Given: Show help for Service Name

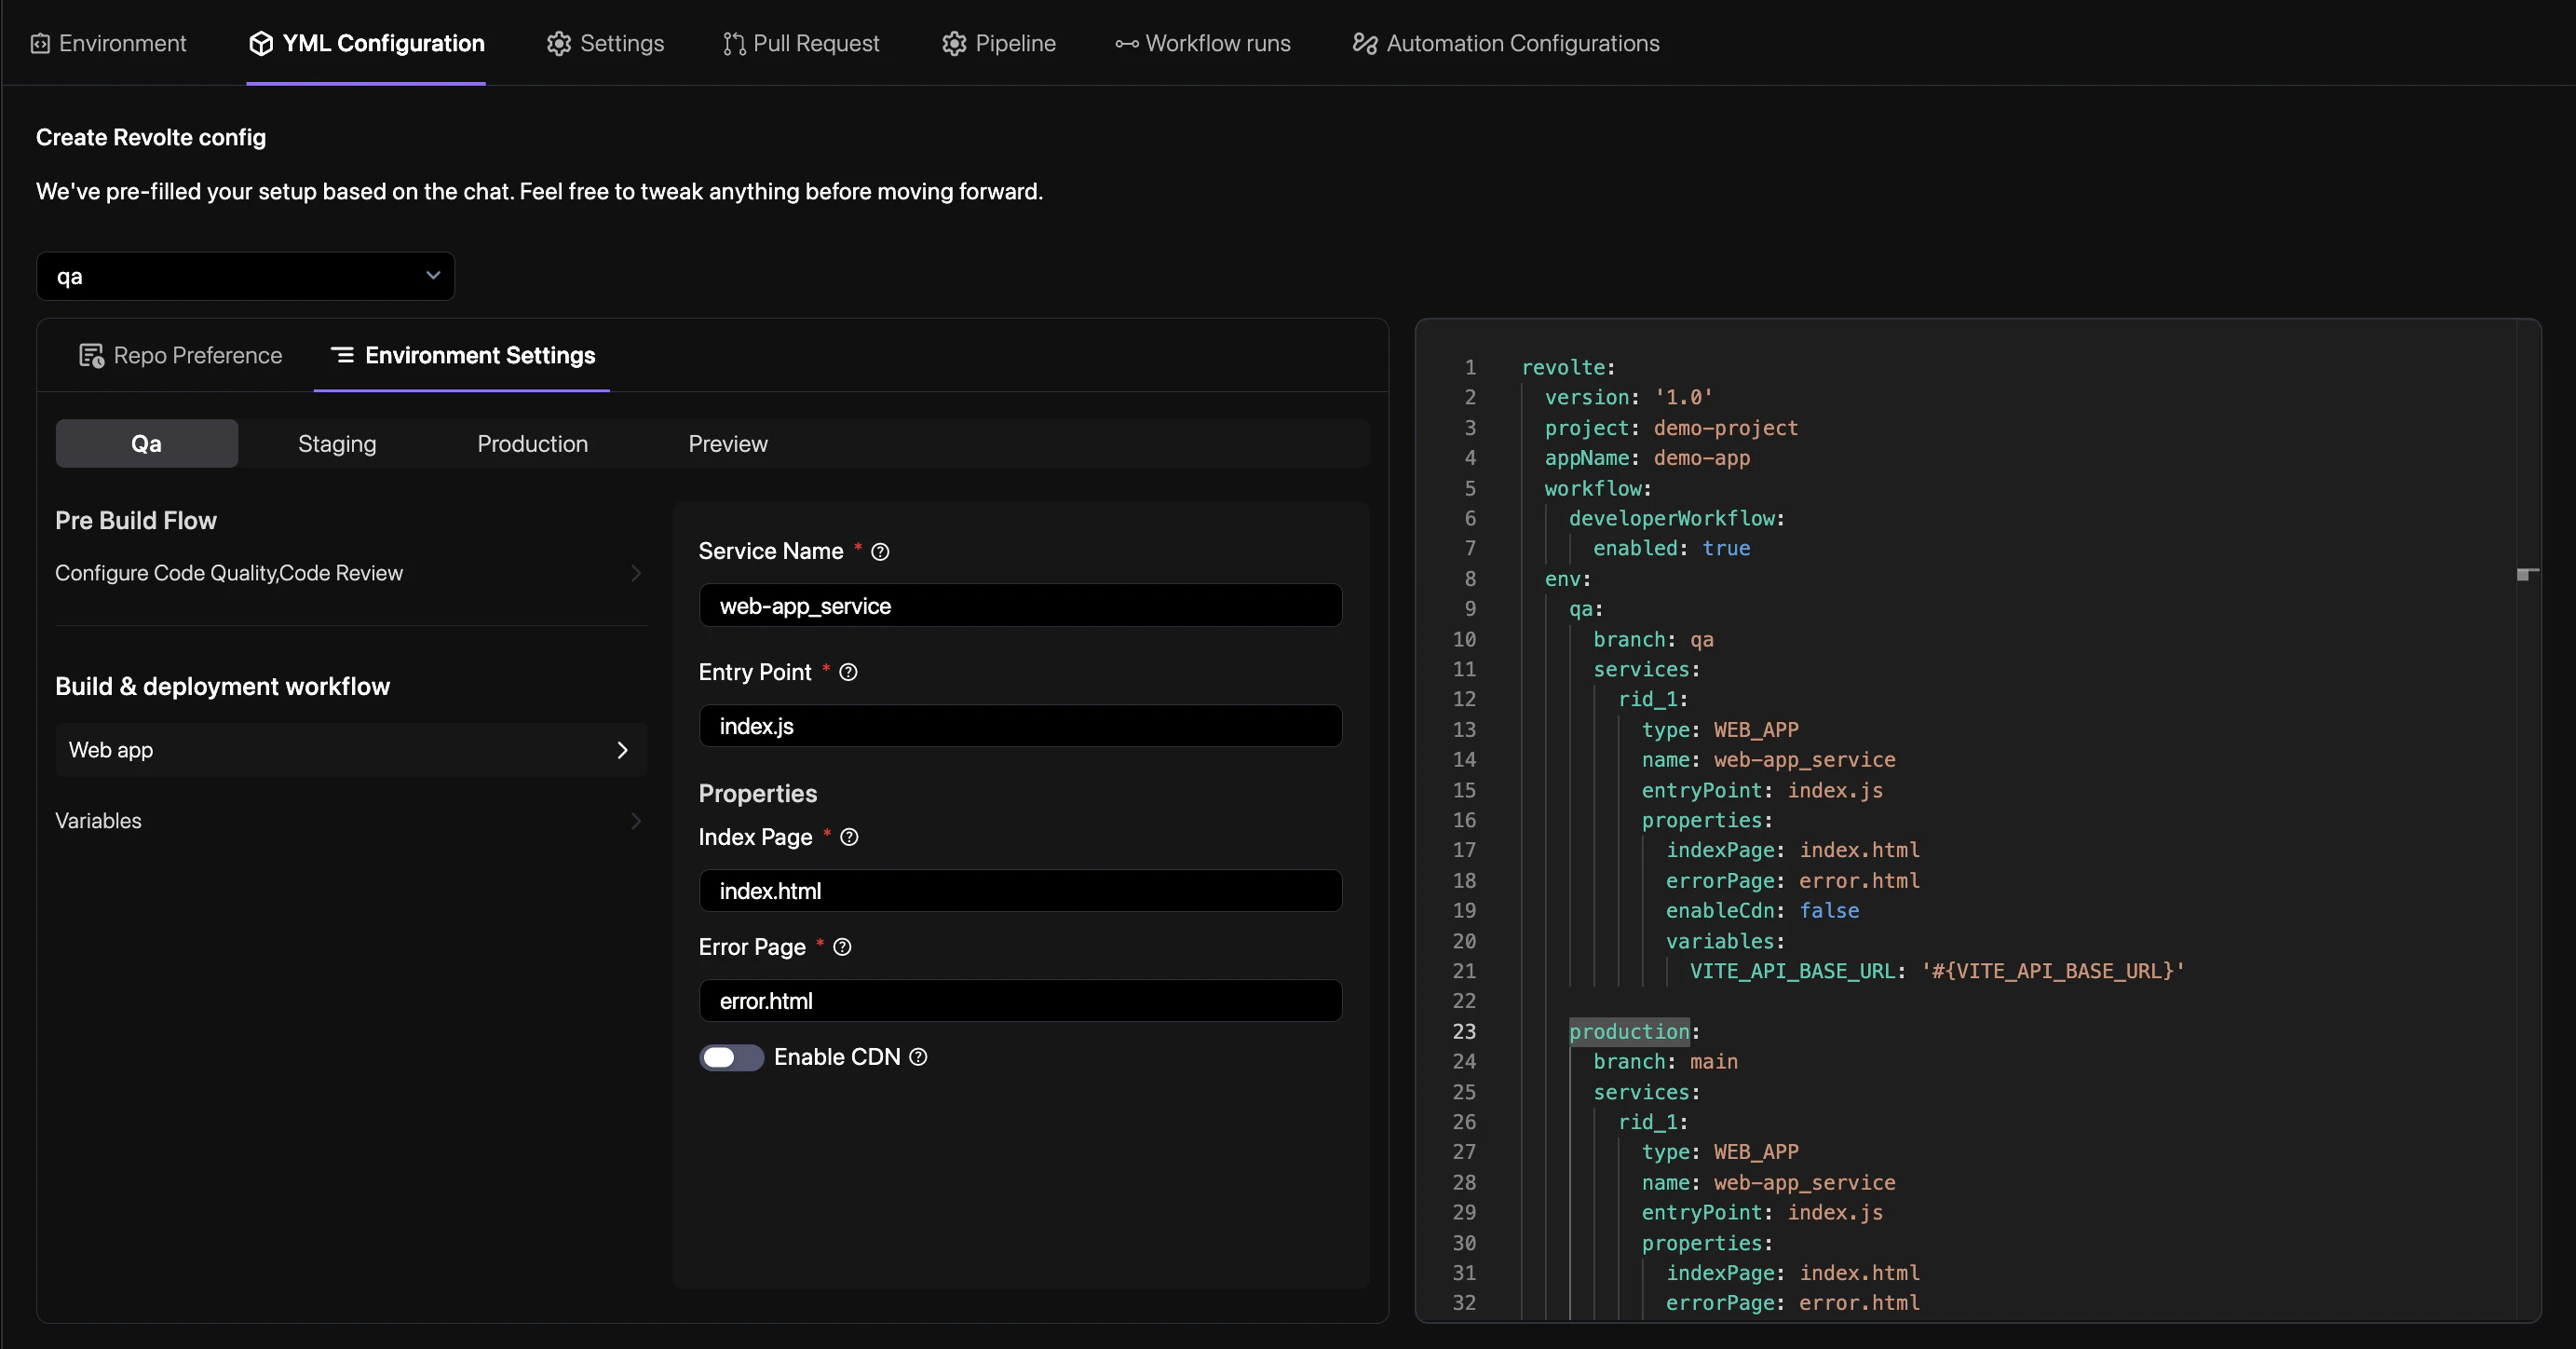Looking at the screenshot, I should click(880, 552).
